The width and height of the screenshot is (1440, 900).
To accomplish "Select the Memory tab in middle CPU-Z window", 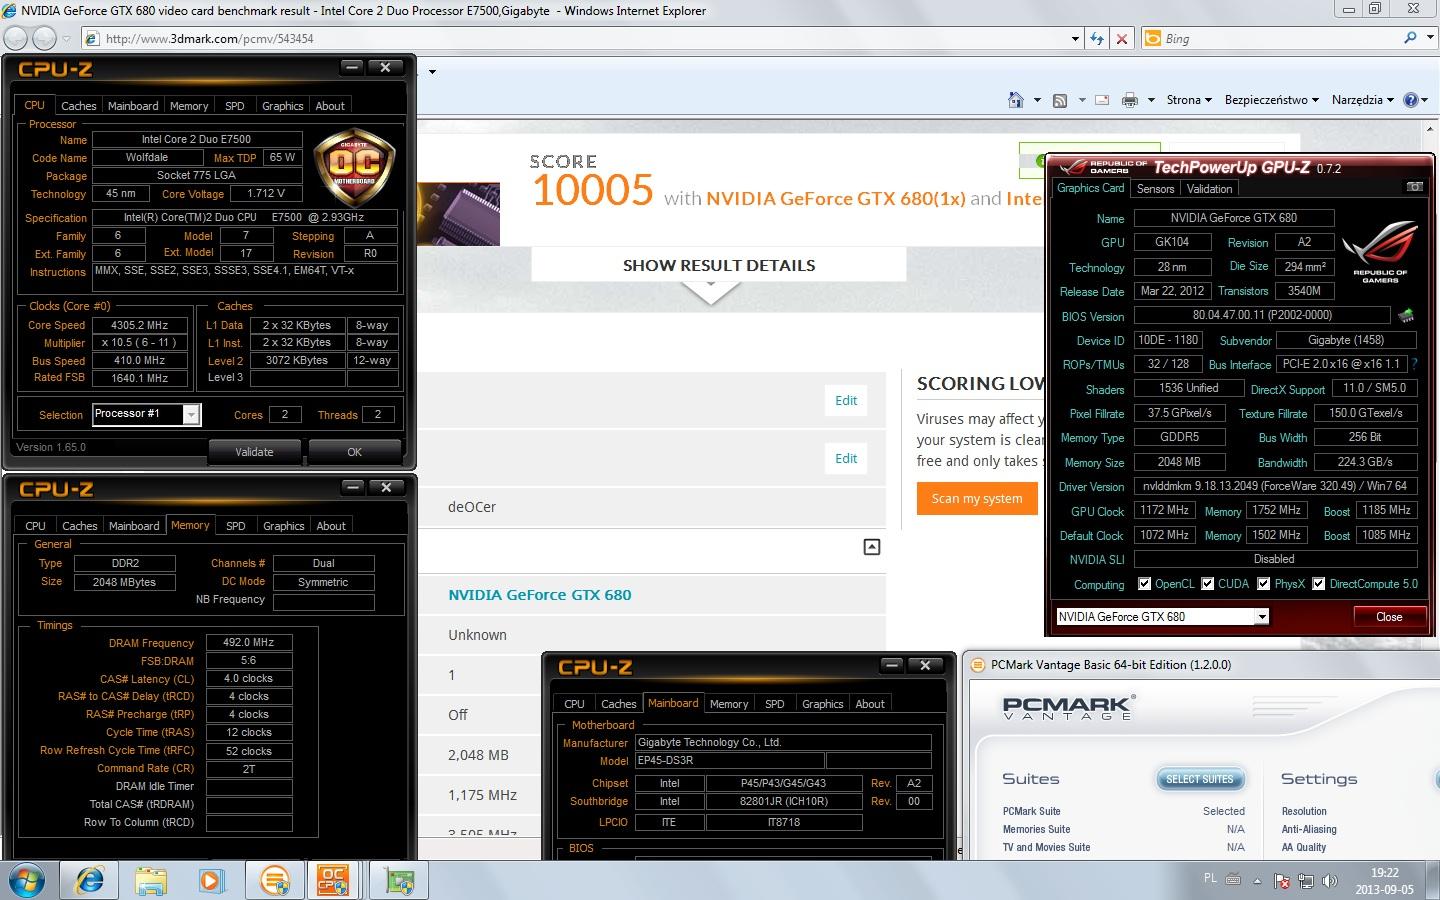I will 190,525.
